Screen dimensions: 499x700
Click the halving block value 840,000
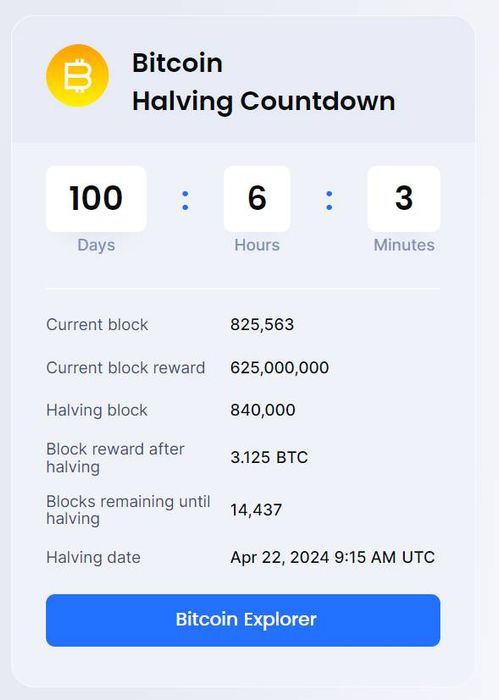tap(262, 410)
